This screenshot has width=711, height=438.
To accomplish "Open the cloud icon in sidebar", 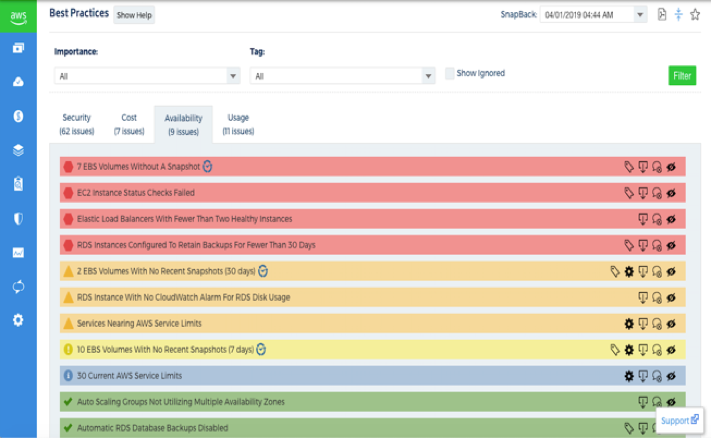I will click(x=18, y=82).
